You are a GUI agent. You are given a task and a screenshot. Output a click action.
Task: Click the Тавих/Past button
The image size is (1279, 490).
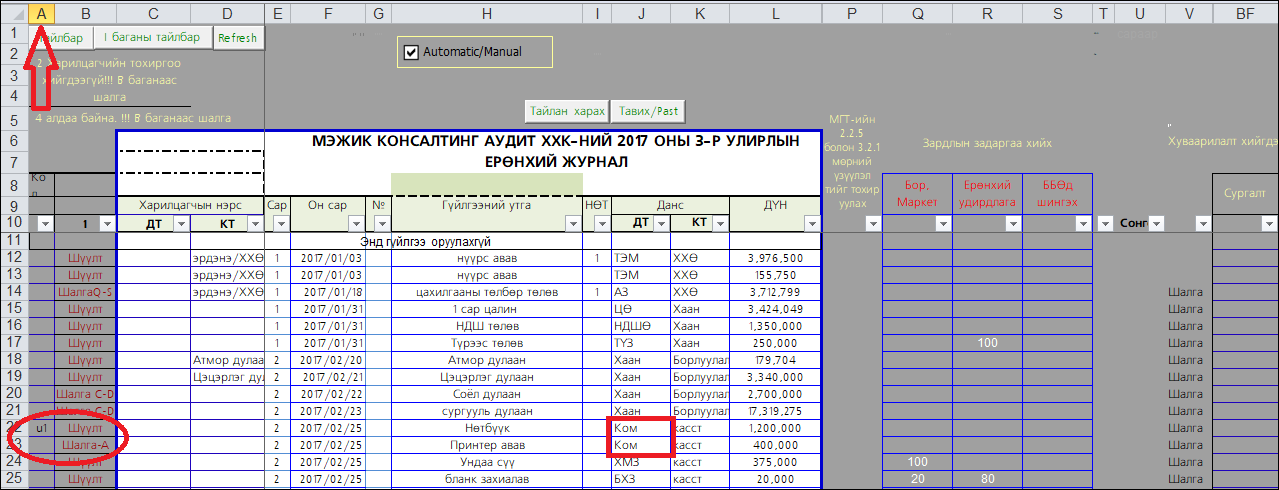click(649, 111)
